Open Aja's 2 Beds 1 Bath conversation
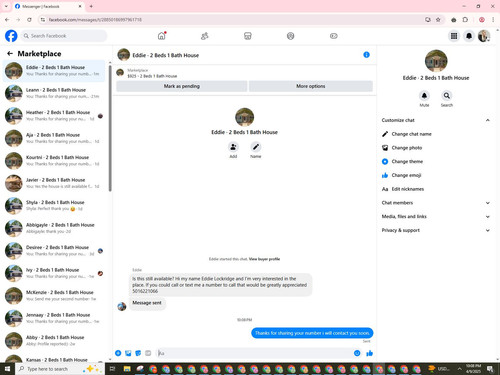This screenshot has height=375, width=500. point(53,138)
